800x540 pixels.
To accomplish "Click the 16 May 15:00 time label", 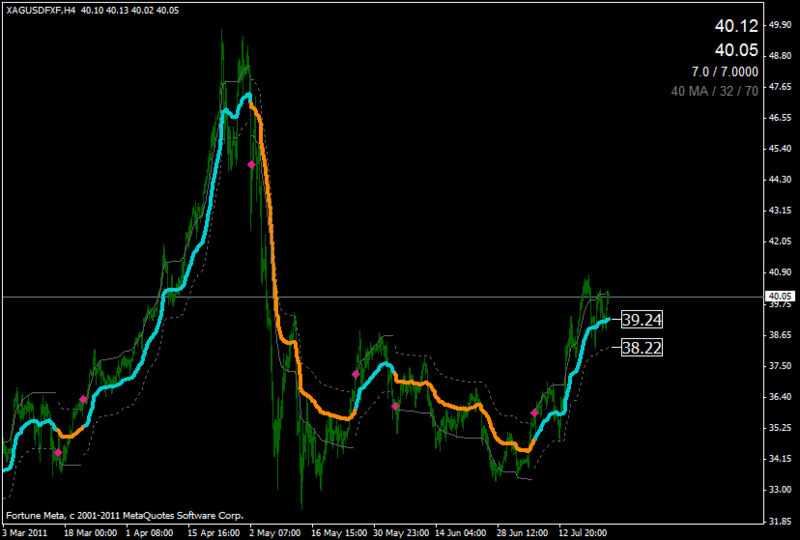I will pos(339,533).
